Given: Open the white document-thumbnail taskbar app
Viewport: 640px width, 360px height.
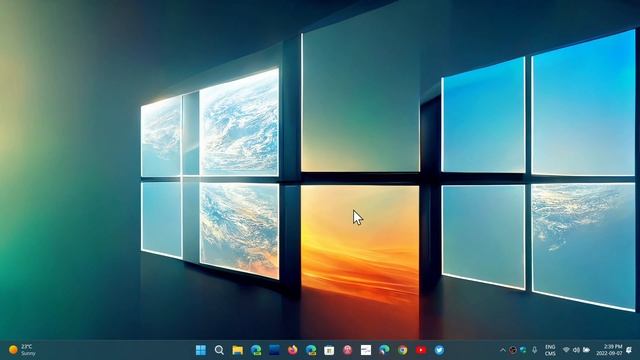Looking at the screenshot, I should (366, 350).
